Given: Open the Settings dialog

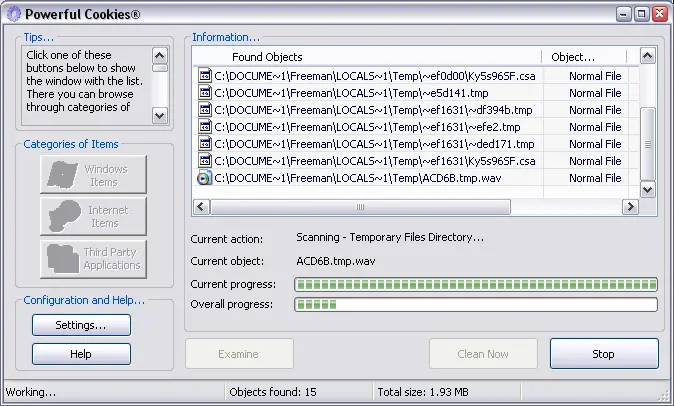Looking at the screenshot, I should pyautogui.click(x=81, y=325).
